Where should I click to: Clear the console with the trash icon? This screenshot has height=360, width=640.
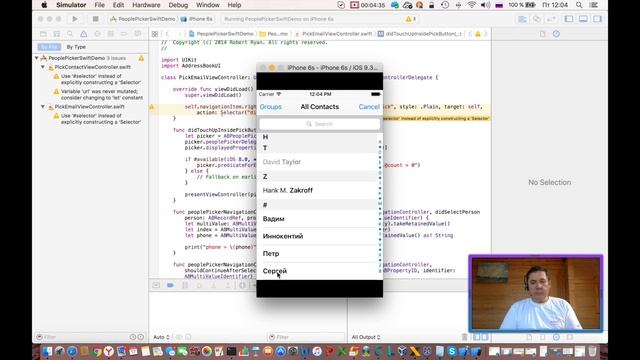coord(464,337)
